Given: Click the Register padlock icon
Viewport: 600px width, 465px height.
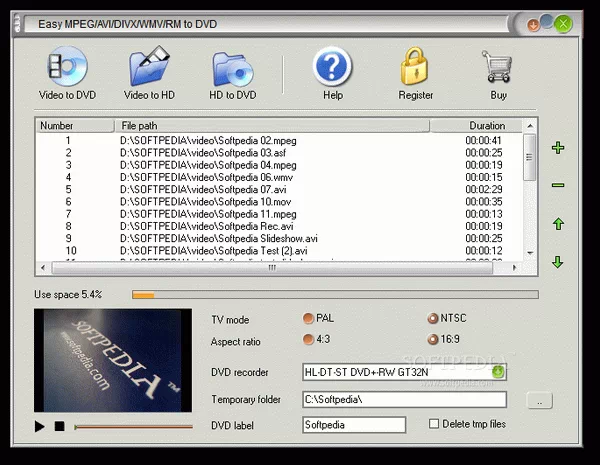Looking at the screenshot, I should click(x=415, y=74).
